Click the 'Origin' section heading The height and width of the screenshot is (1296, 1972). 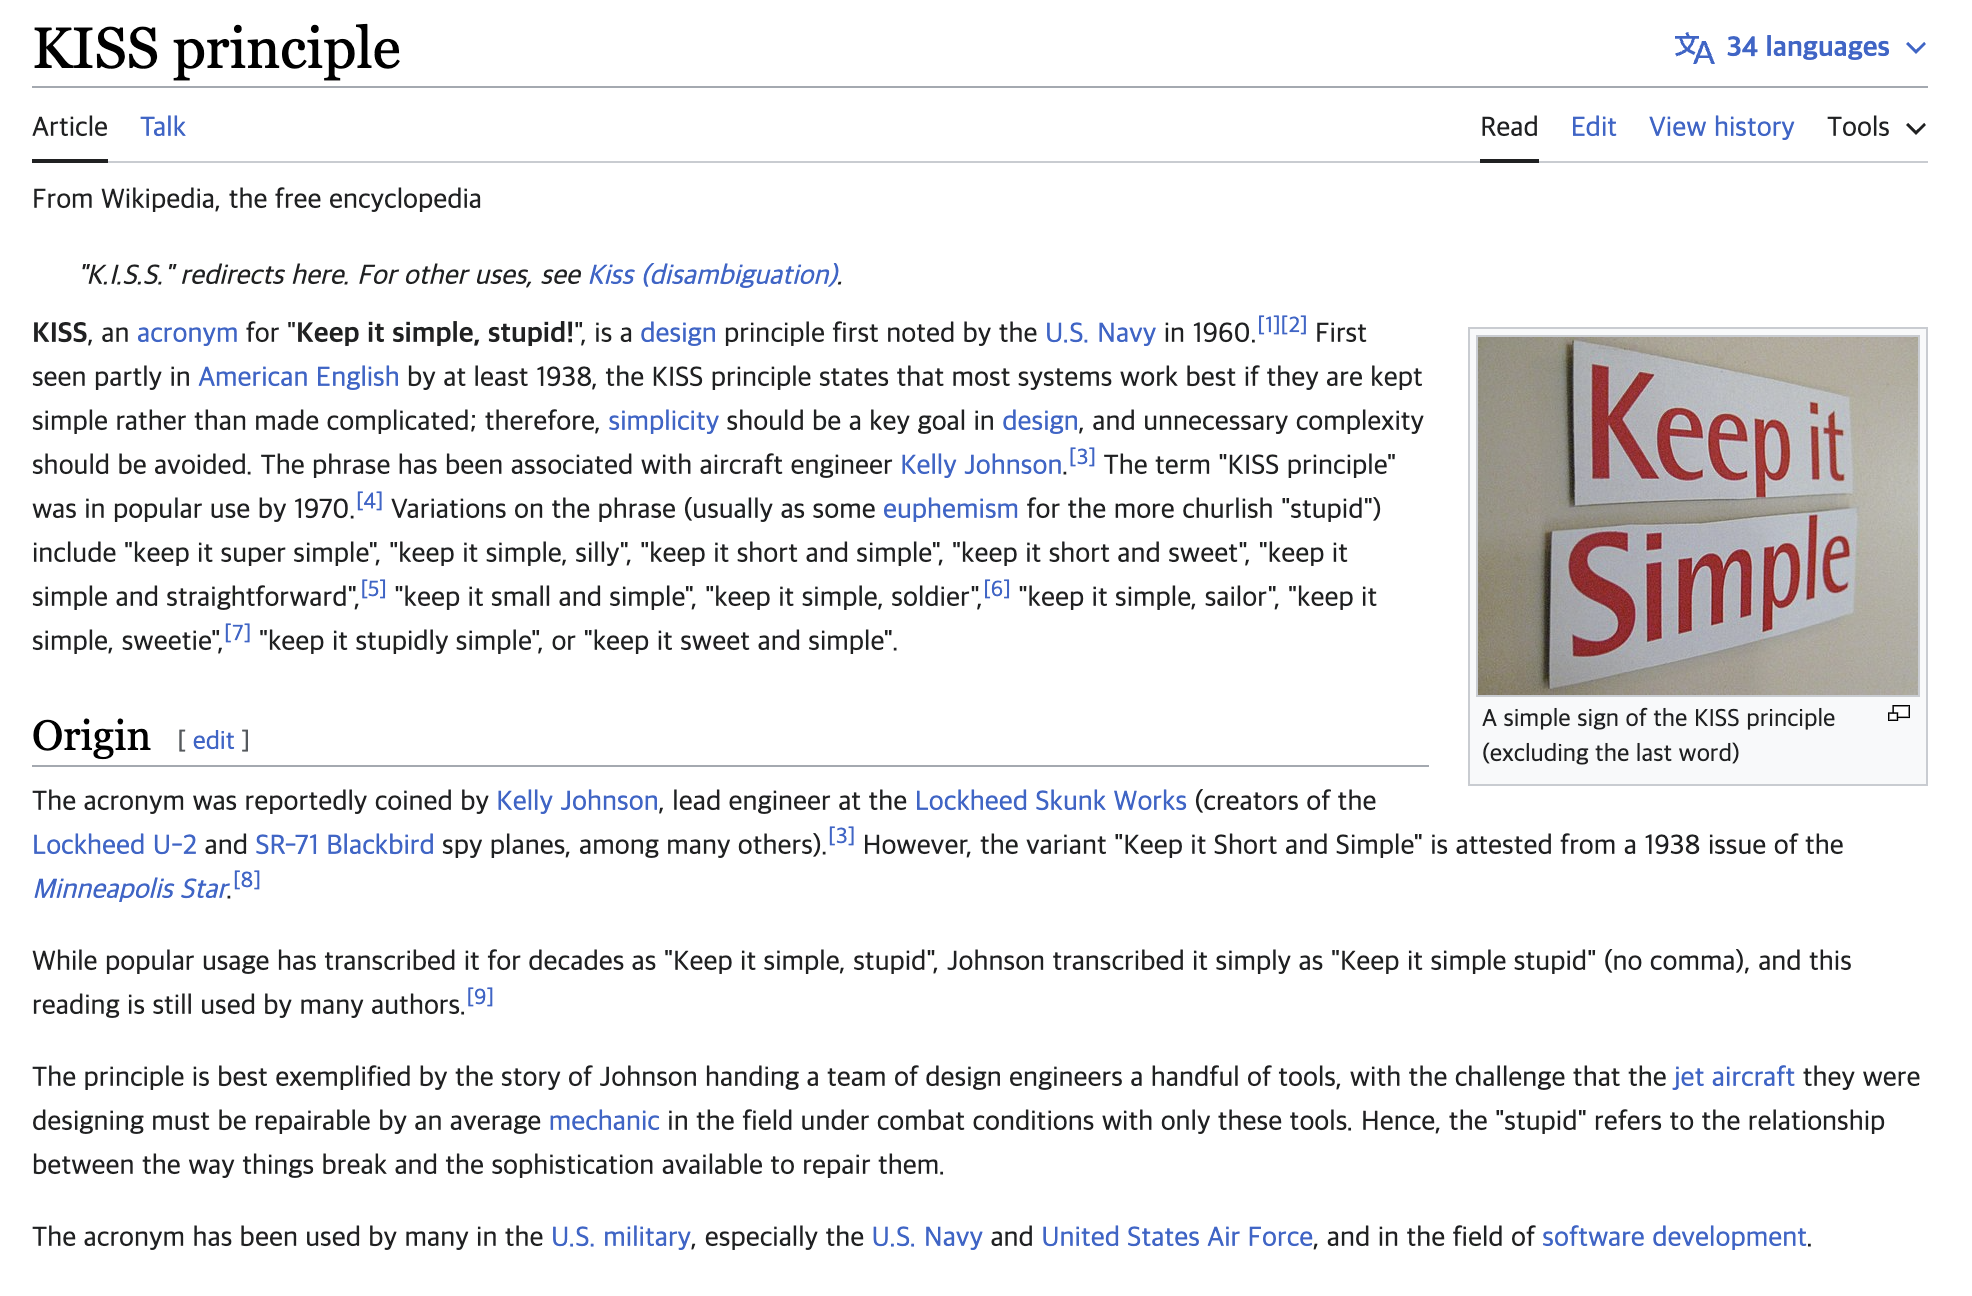(91, 736)
